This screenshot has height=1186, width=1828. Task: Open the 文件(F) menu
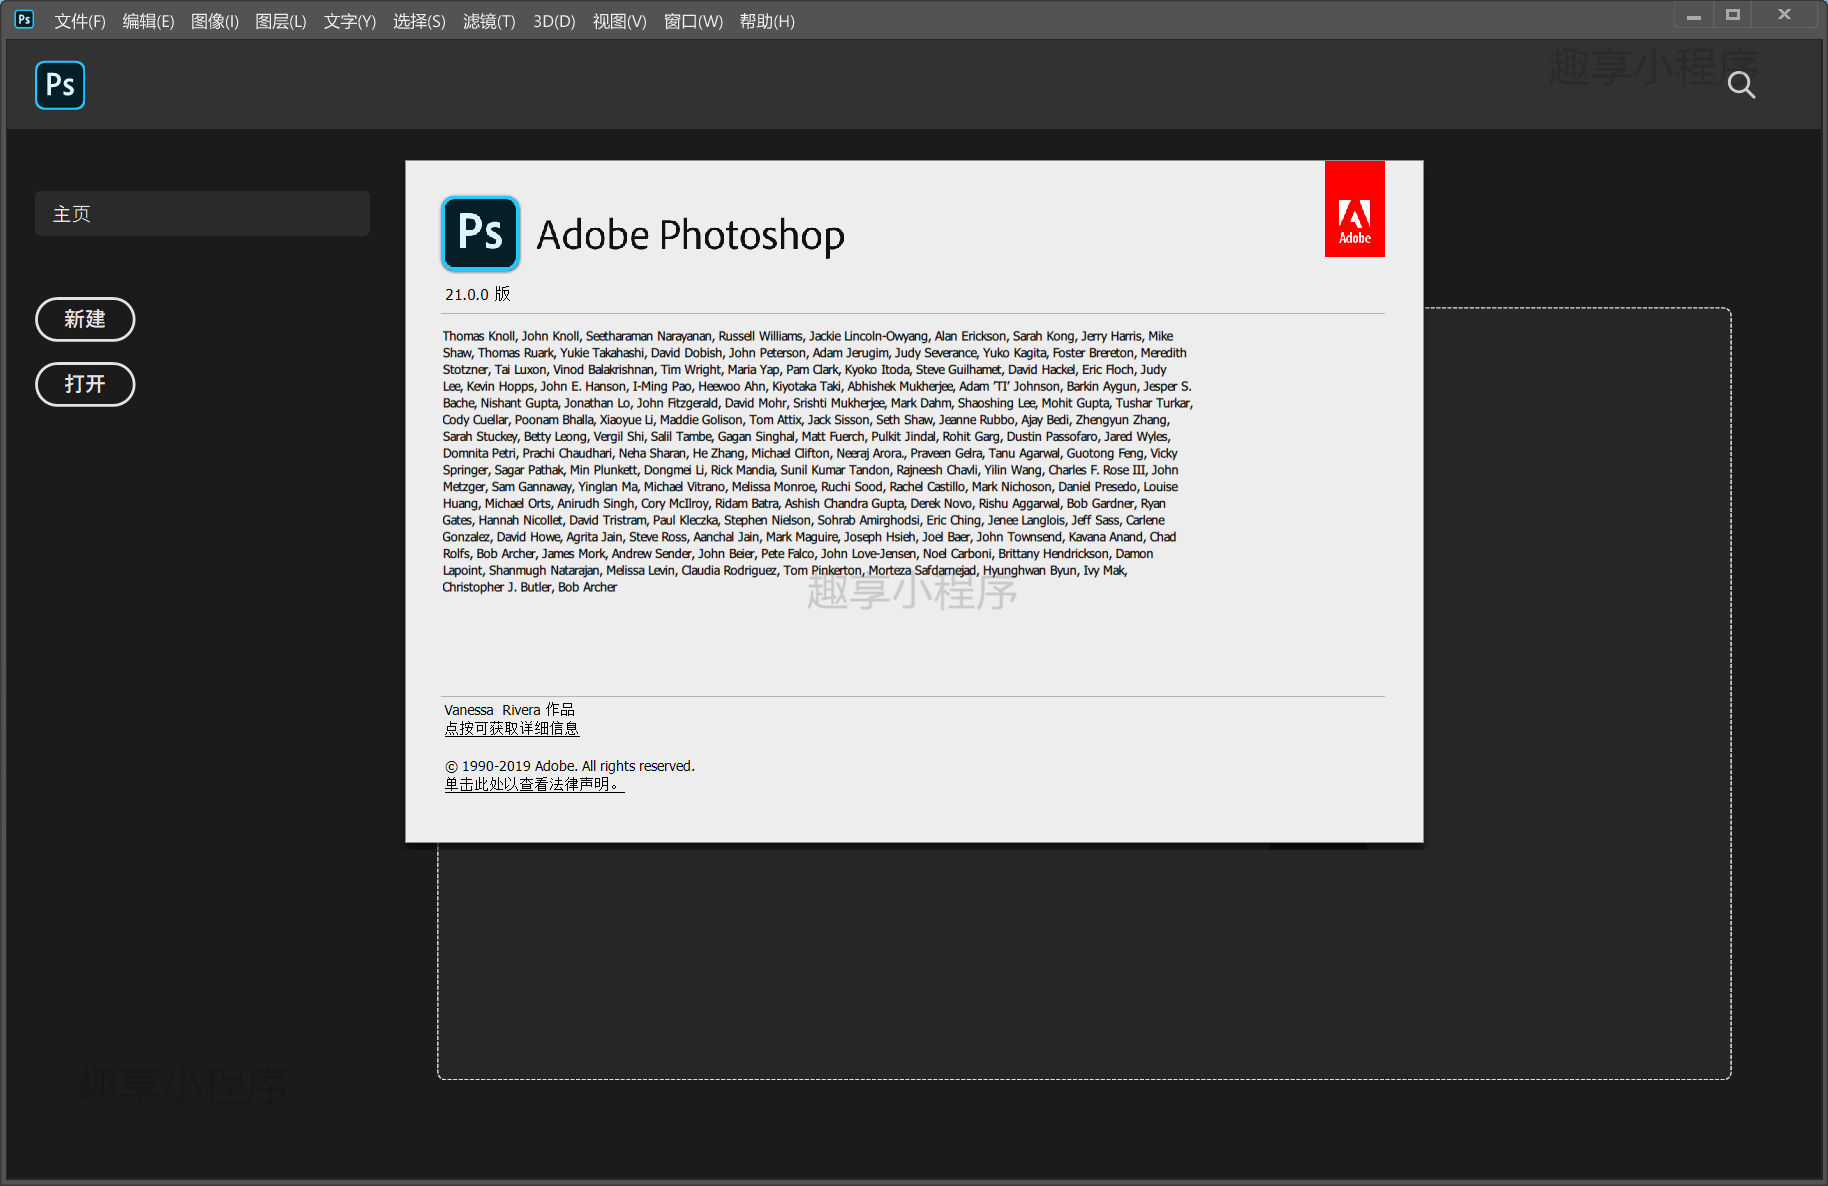[x=80, y=21]
